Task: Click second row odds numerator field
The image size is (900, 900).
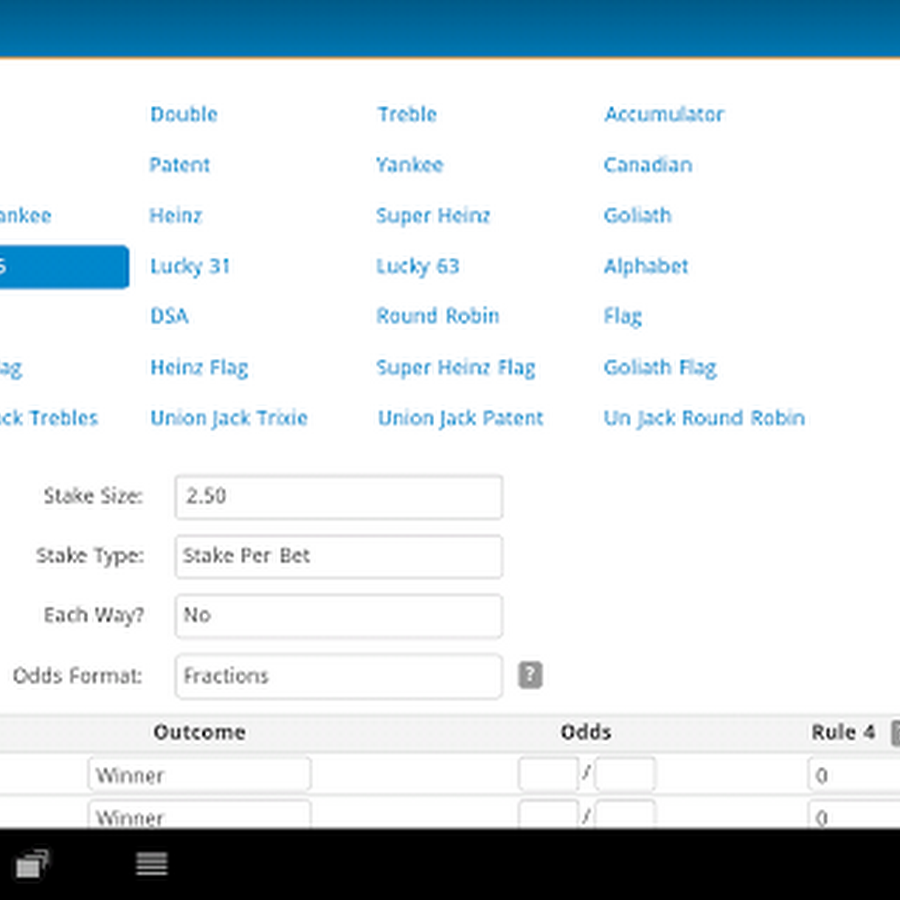Action: point(548,814)
